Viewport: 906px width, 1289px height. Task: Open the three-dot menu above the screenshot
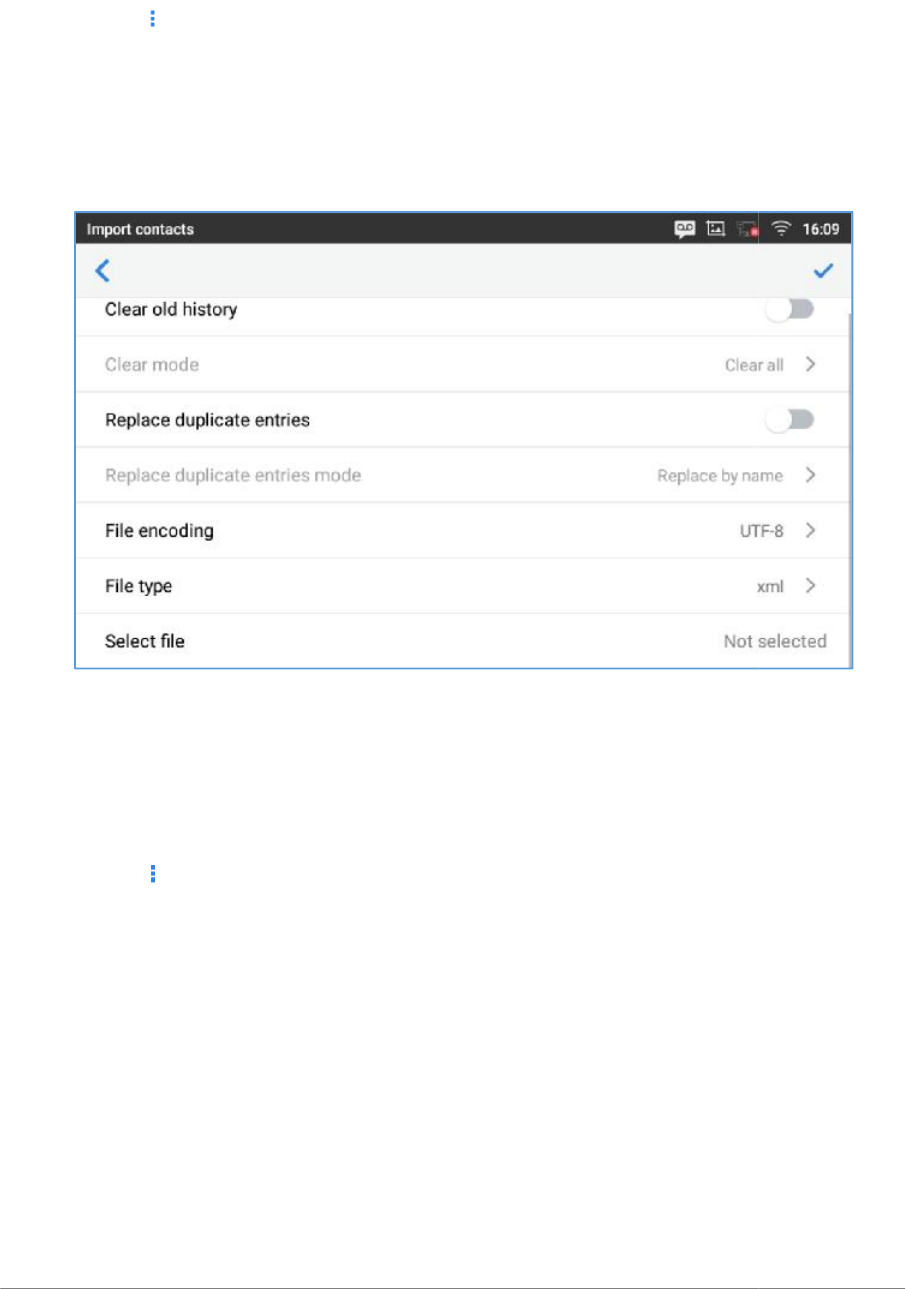click(153, 18)
